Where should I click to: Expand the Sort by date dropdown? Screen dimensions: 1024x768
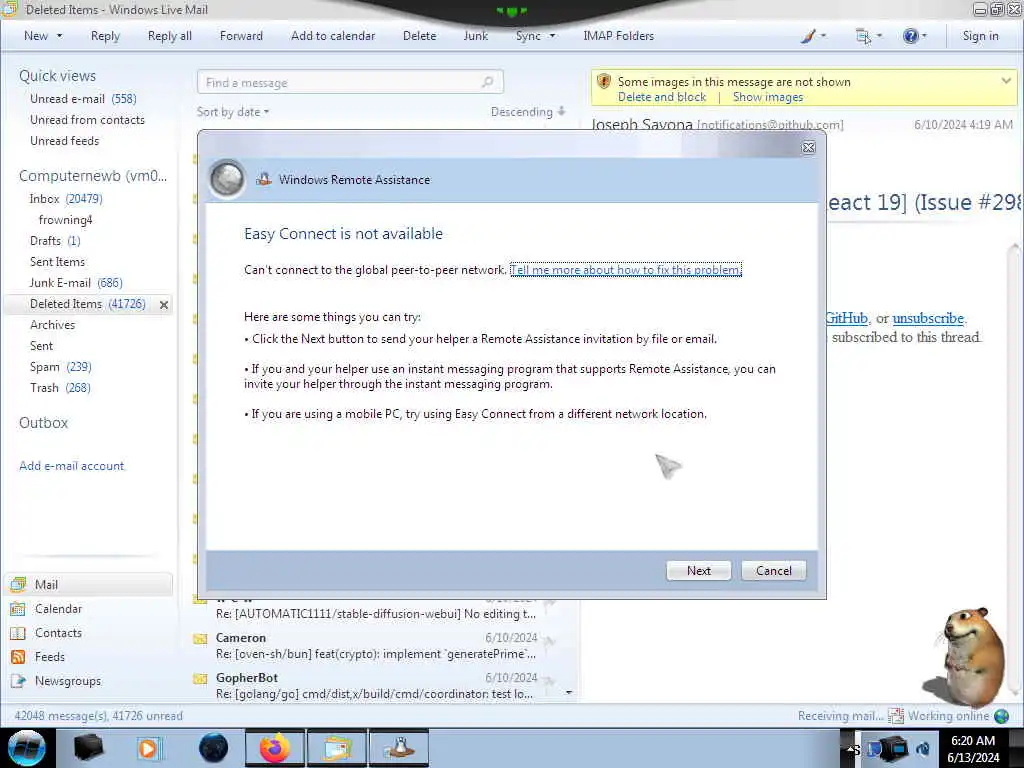[x=232, y=112]
